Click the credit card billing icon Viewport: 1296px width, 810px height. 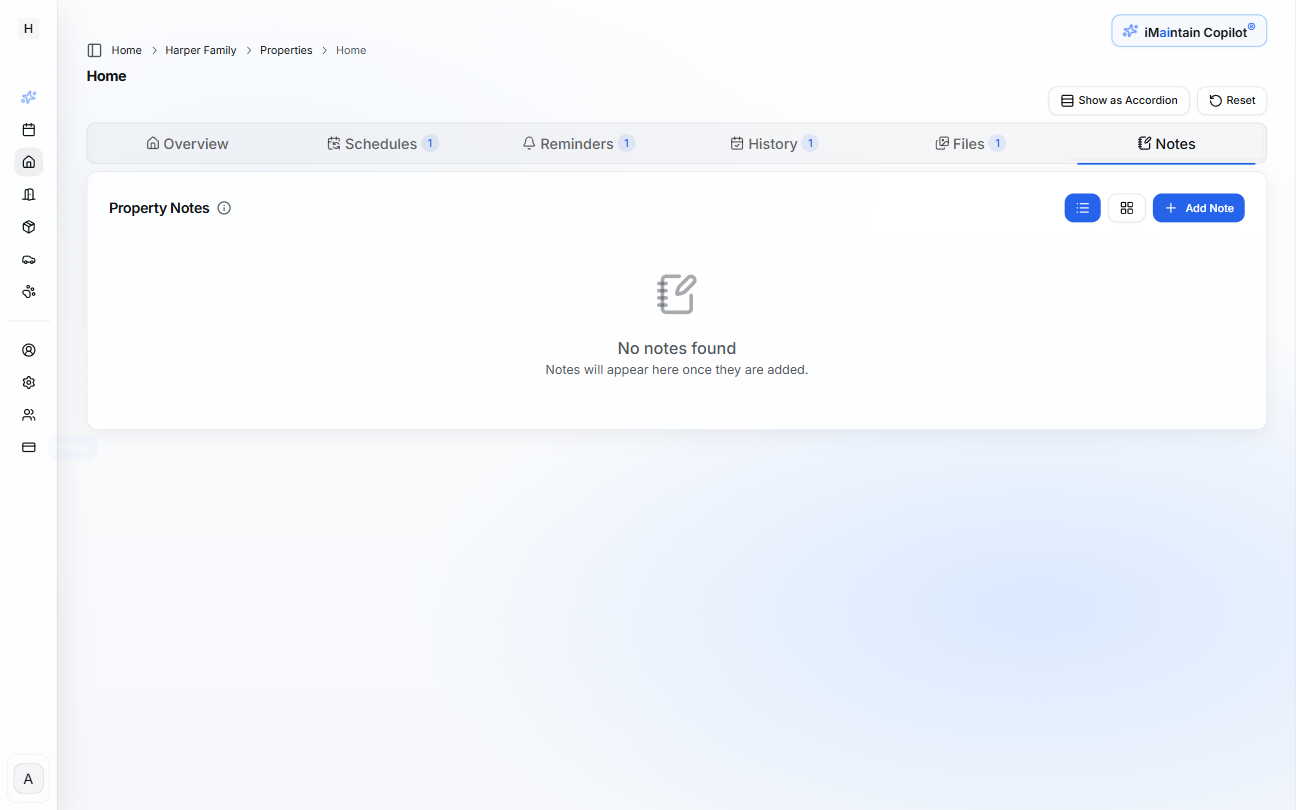pyautogui.click(x=28, y=446)
